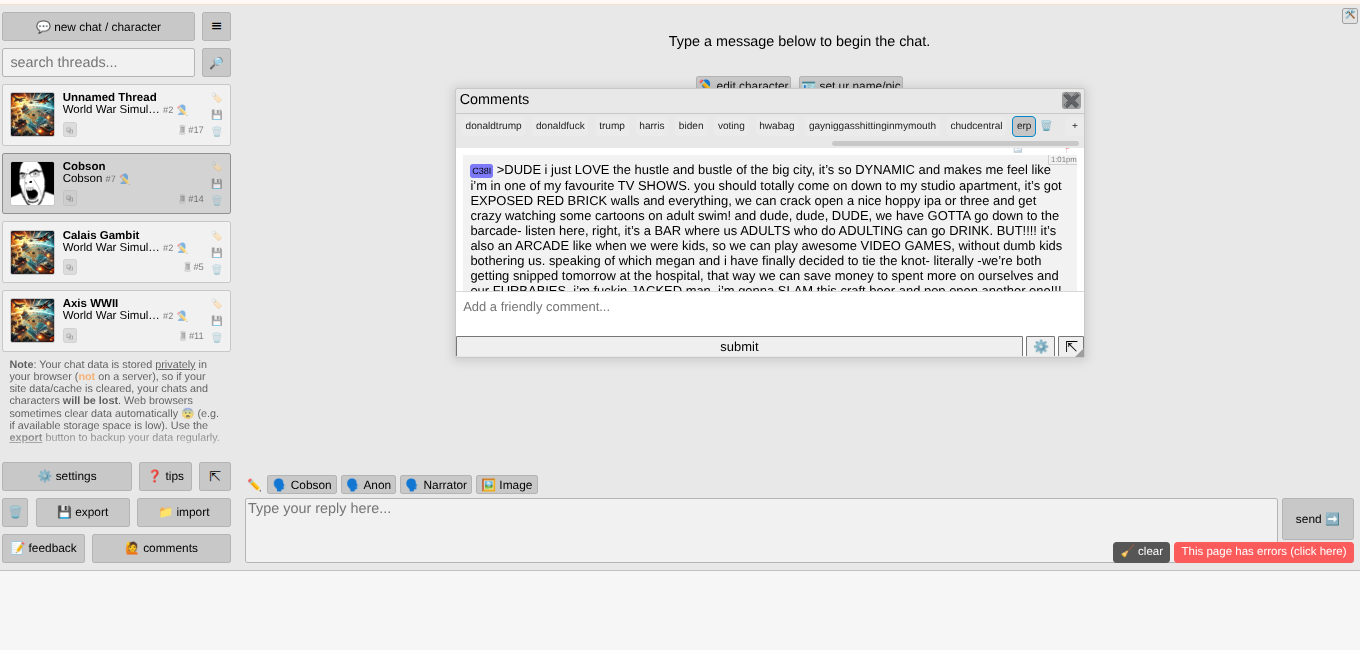Screen dimensions: 1360x650
Task: Click the top-right corner tool icon
Action: coord(1349,15)
